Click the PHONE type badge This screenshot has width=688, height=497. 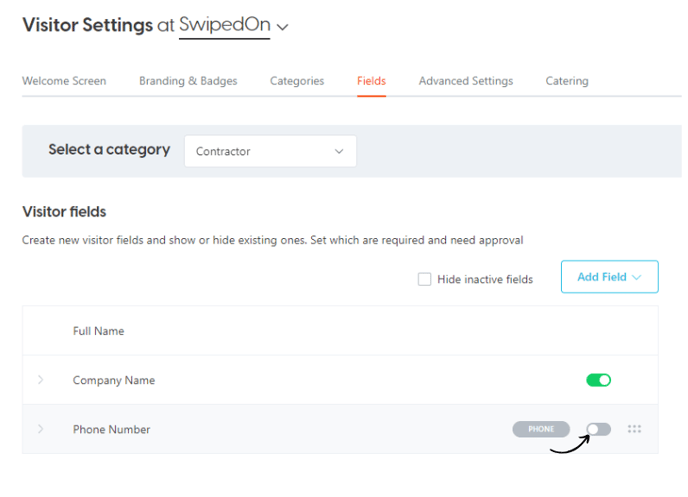click(541, 429)
